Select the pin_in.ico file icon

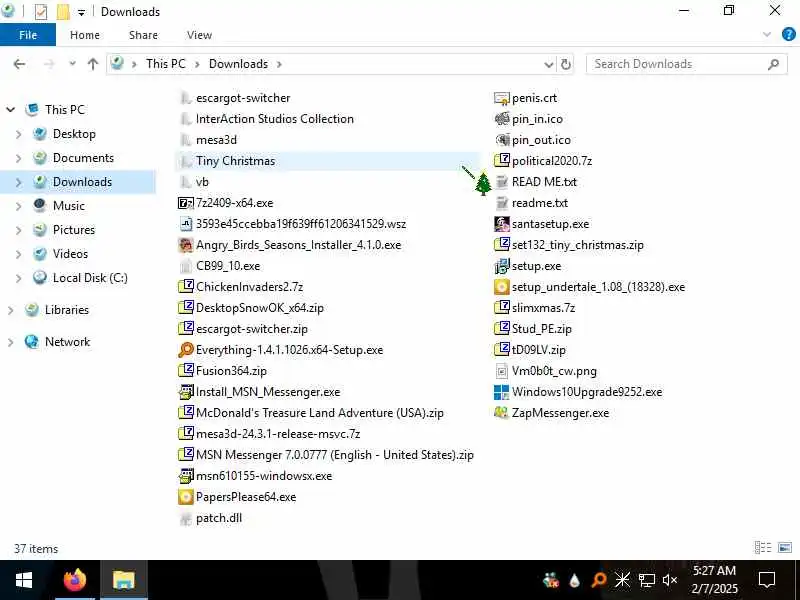502,119
